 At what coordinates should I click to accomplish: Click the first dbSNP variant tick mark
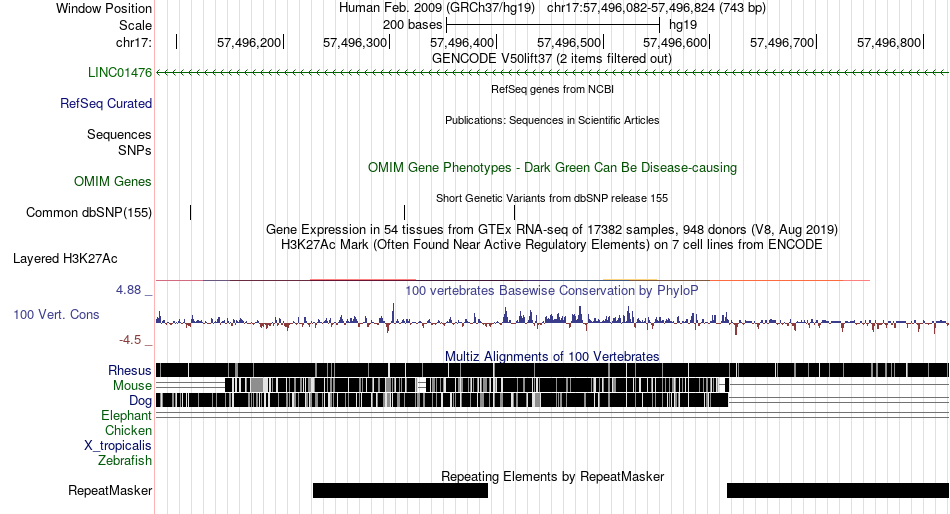[x=191, y=212]
